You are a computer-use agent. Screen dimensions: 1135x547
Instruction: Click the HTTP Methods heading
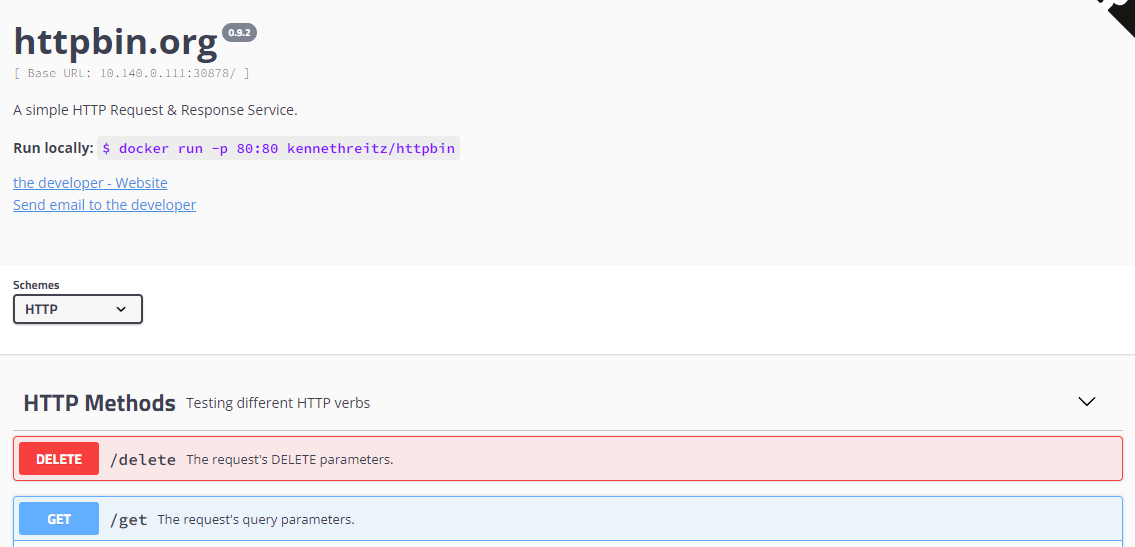point(99,403)
